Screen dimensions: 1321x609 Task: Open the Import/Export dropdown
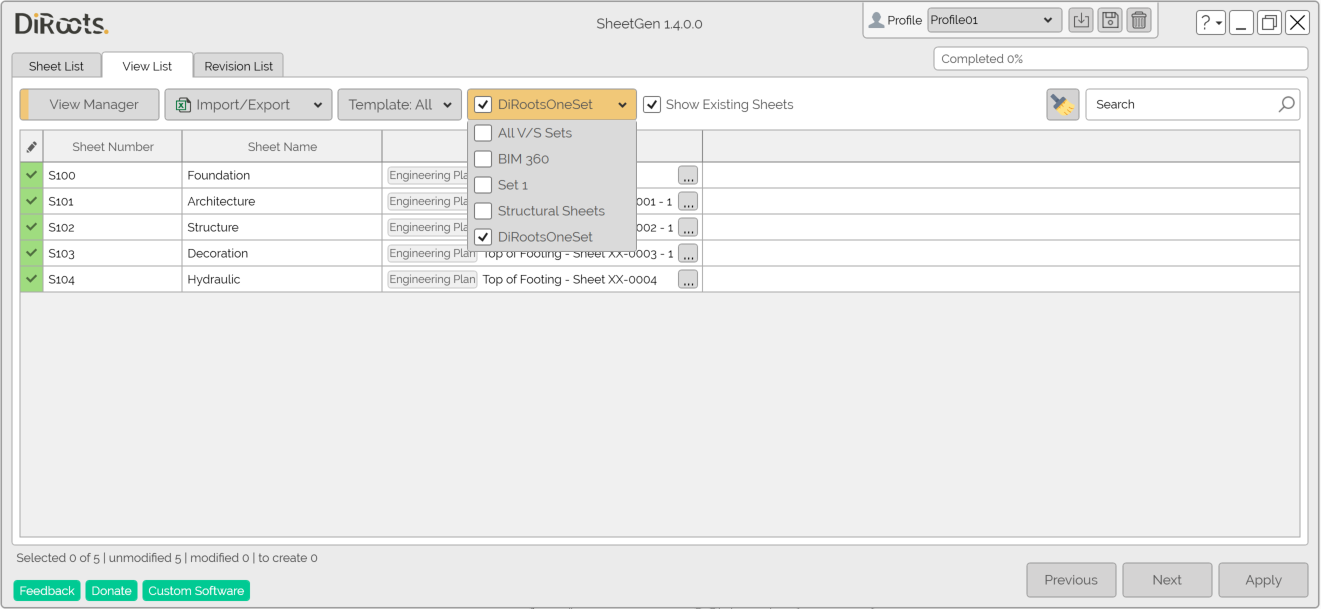pyautogui.click(x=248, y=105)
